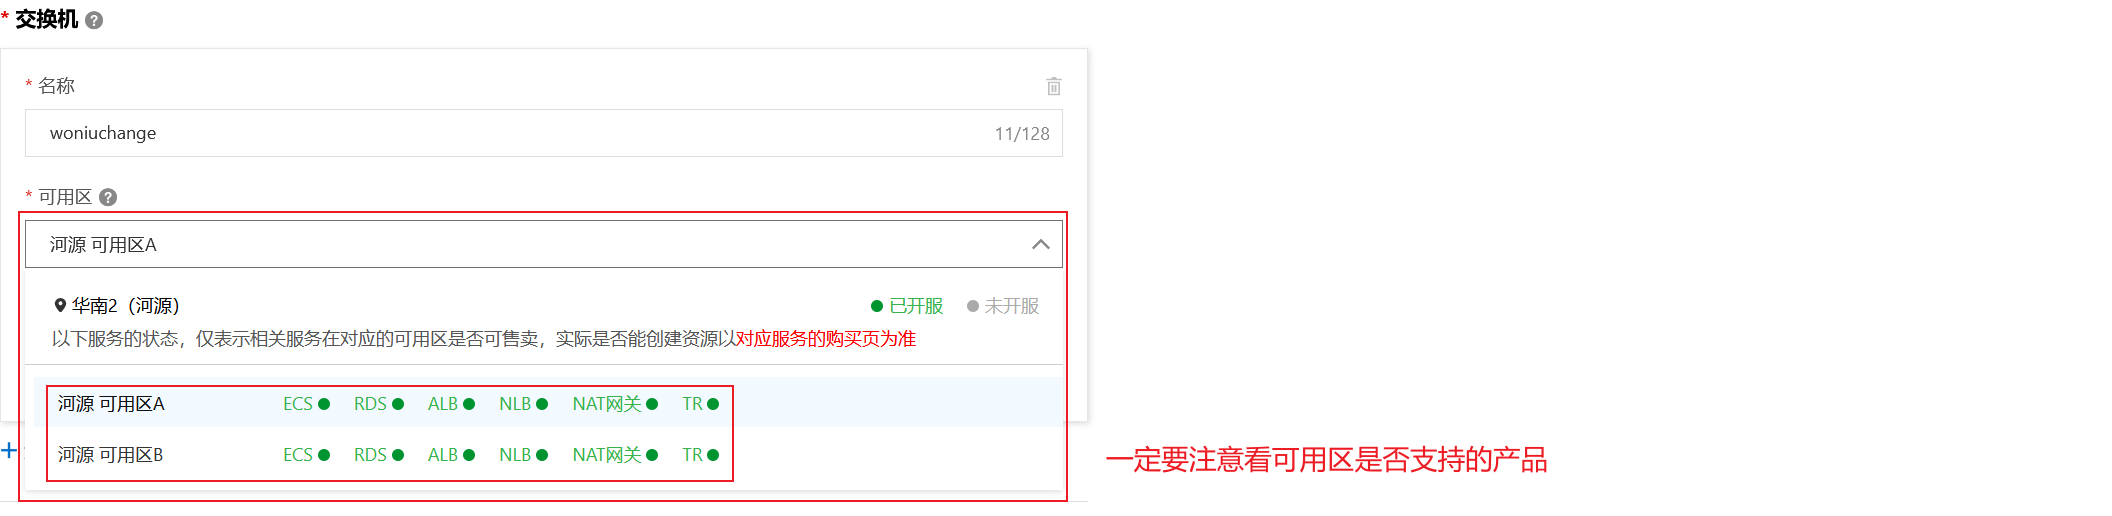
Task: Select 河源 可用区B from the list
Action: [x=110, y=455]
